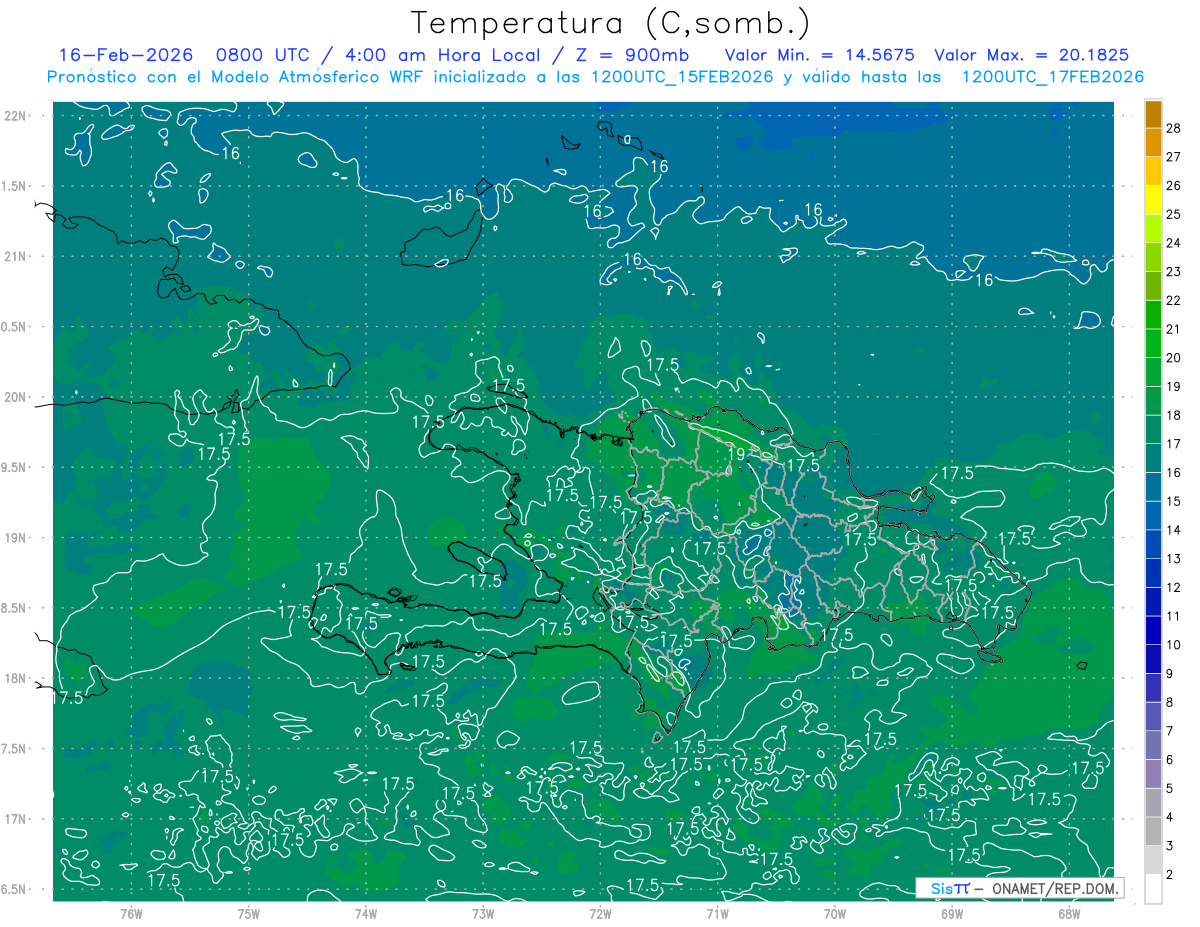Click the '68W' longitude axis label
1200x927 pixels.
point(1069,913)
